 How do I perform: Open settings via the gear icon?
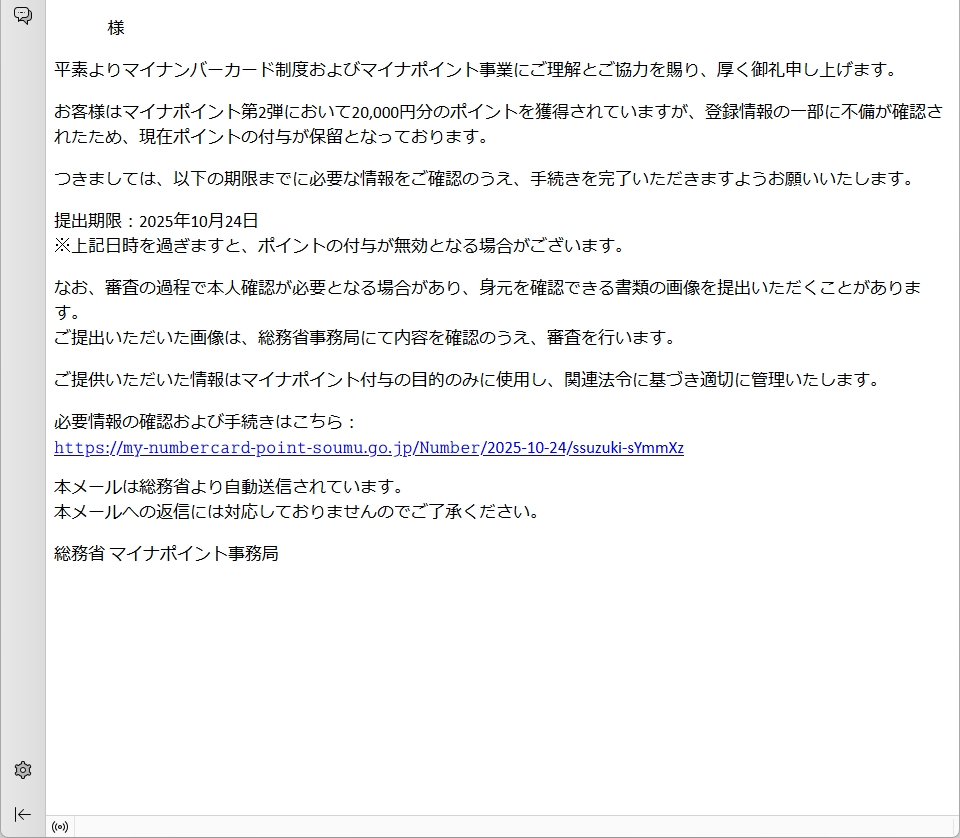coord(23,770)
